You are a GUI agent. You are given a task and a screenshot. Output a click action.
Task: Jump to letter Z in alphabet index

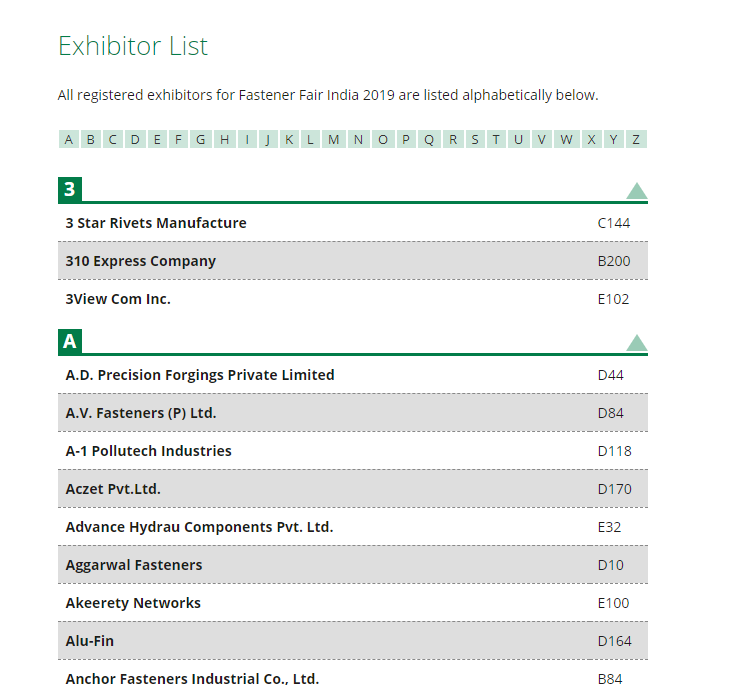pyautogui.click(x=636, y=139)
